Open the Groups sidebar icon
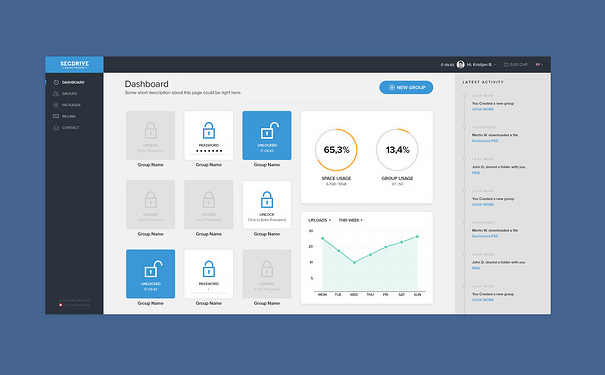The width and height of the screenshot is (605, 375). point(56,94)
